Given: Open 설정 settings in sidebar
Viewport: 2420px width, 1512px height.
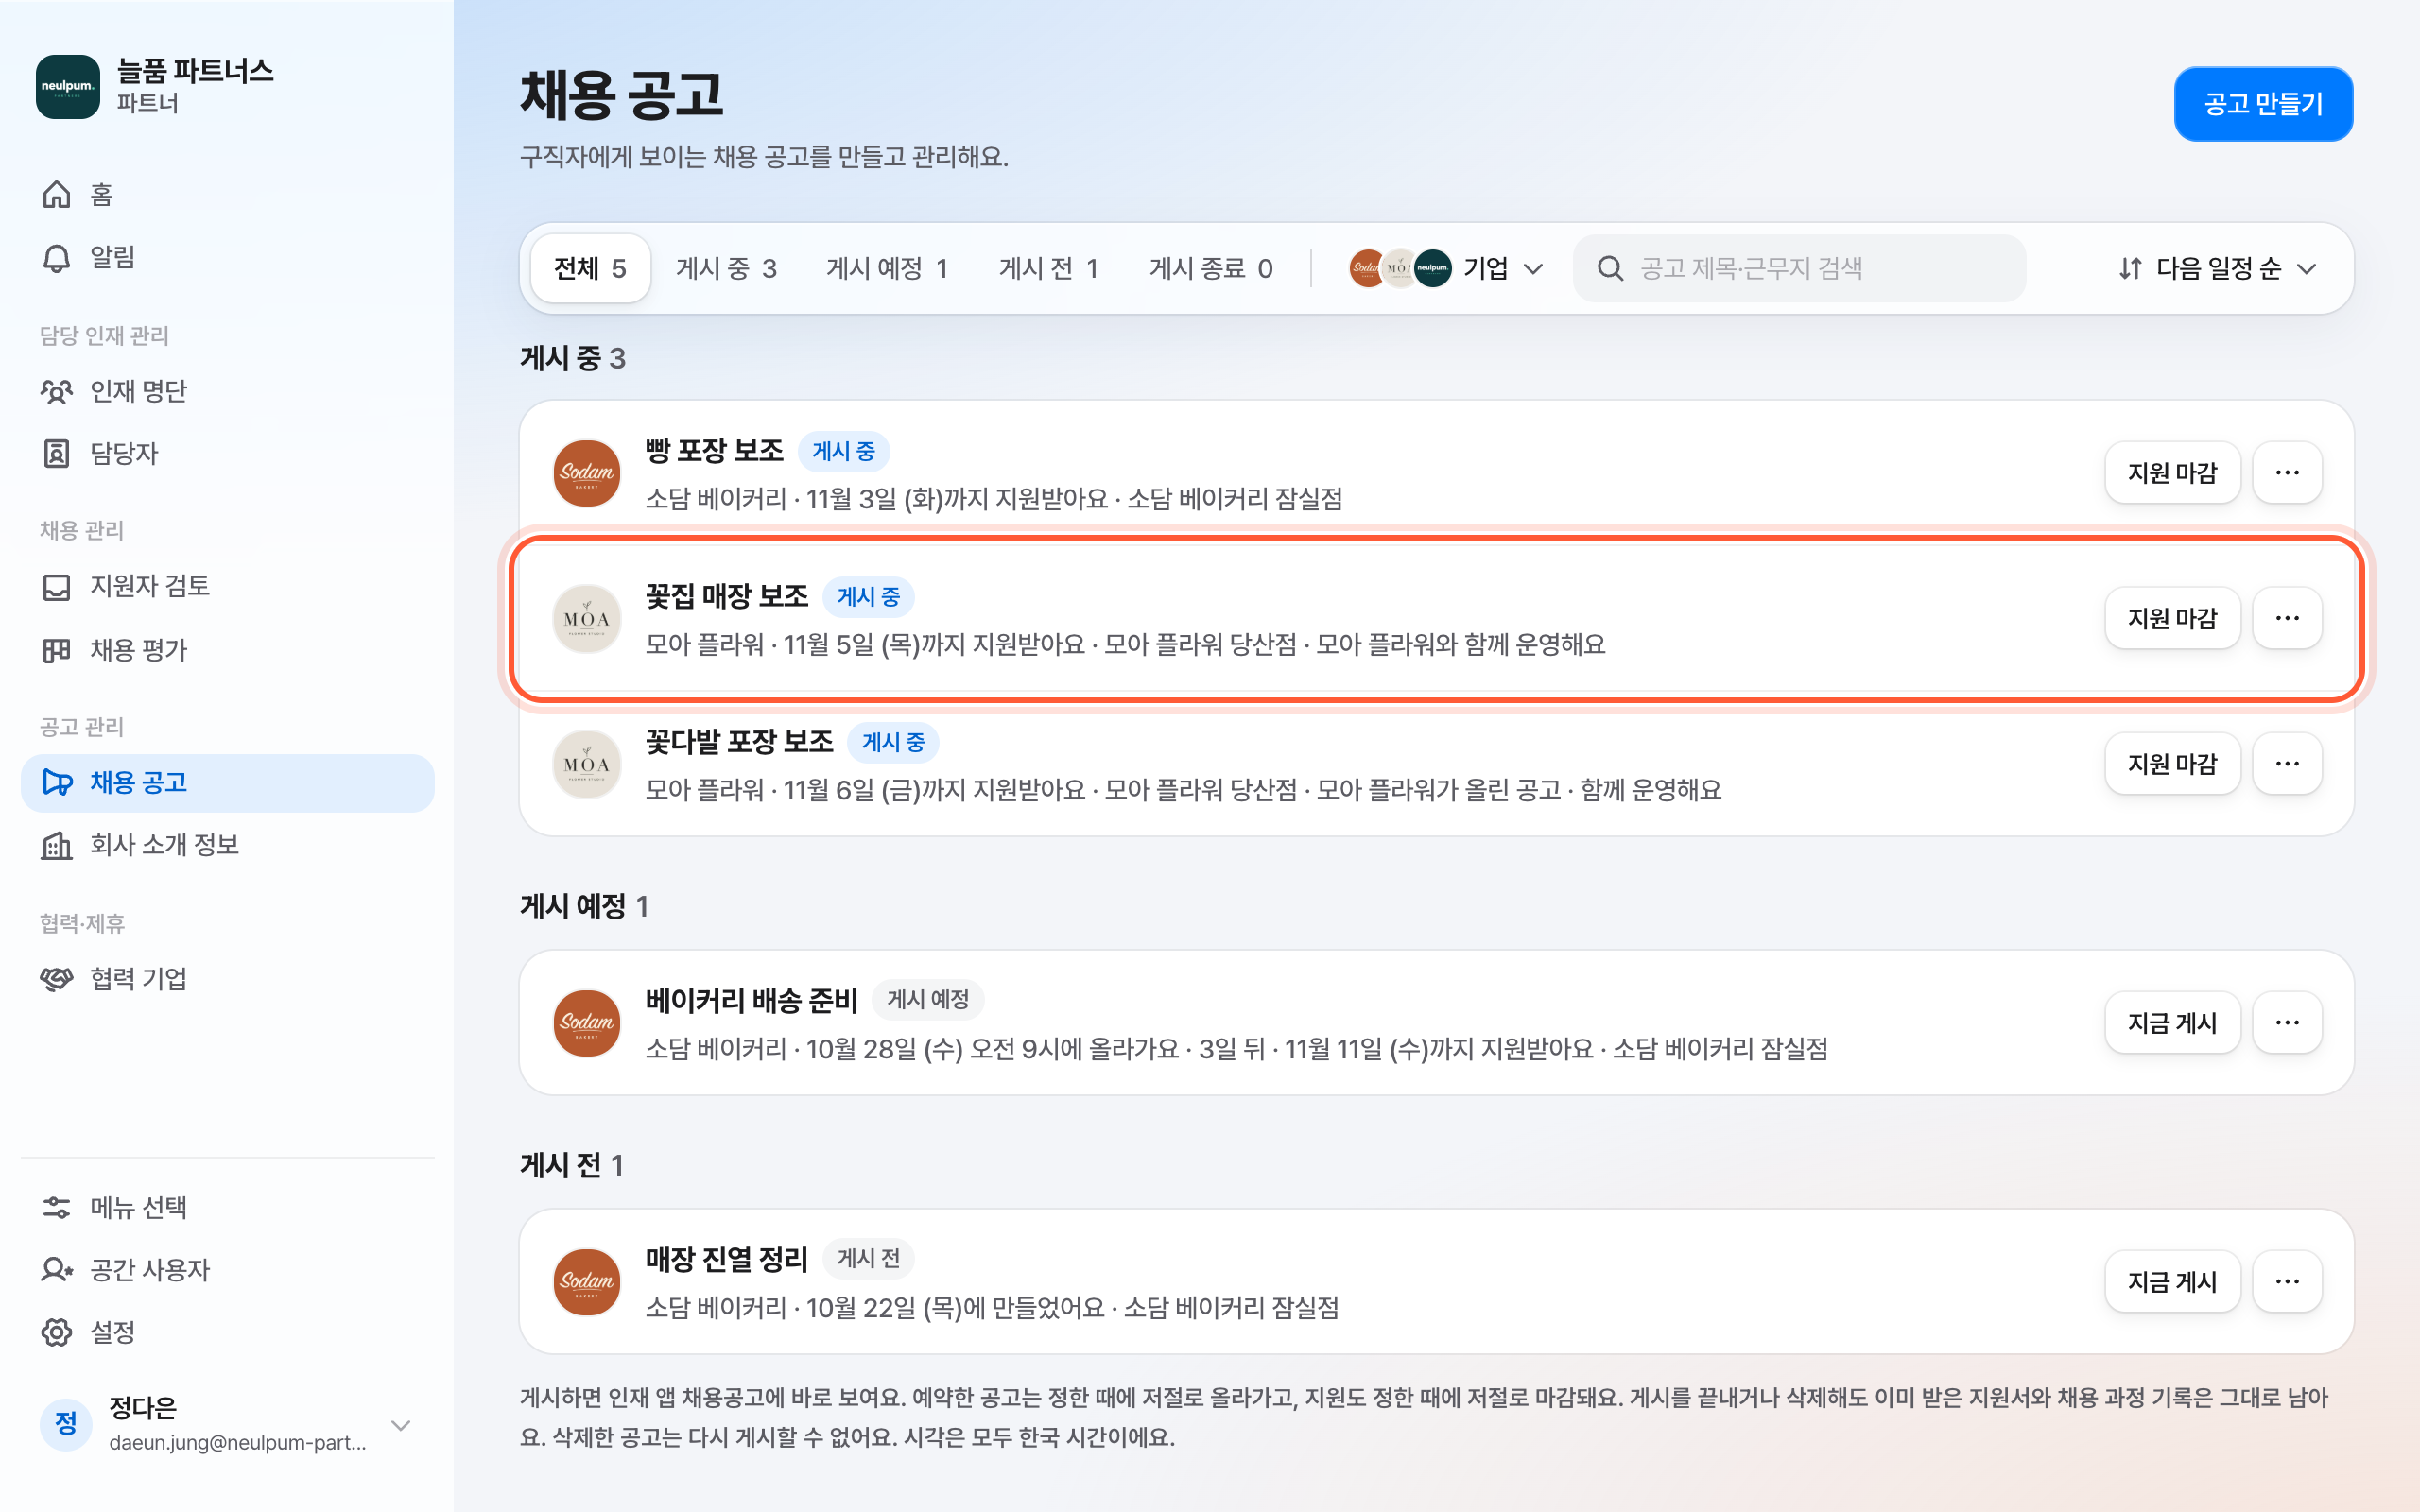Looking at the screenshot, I should tap(227, 1332).
